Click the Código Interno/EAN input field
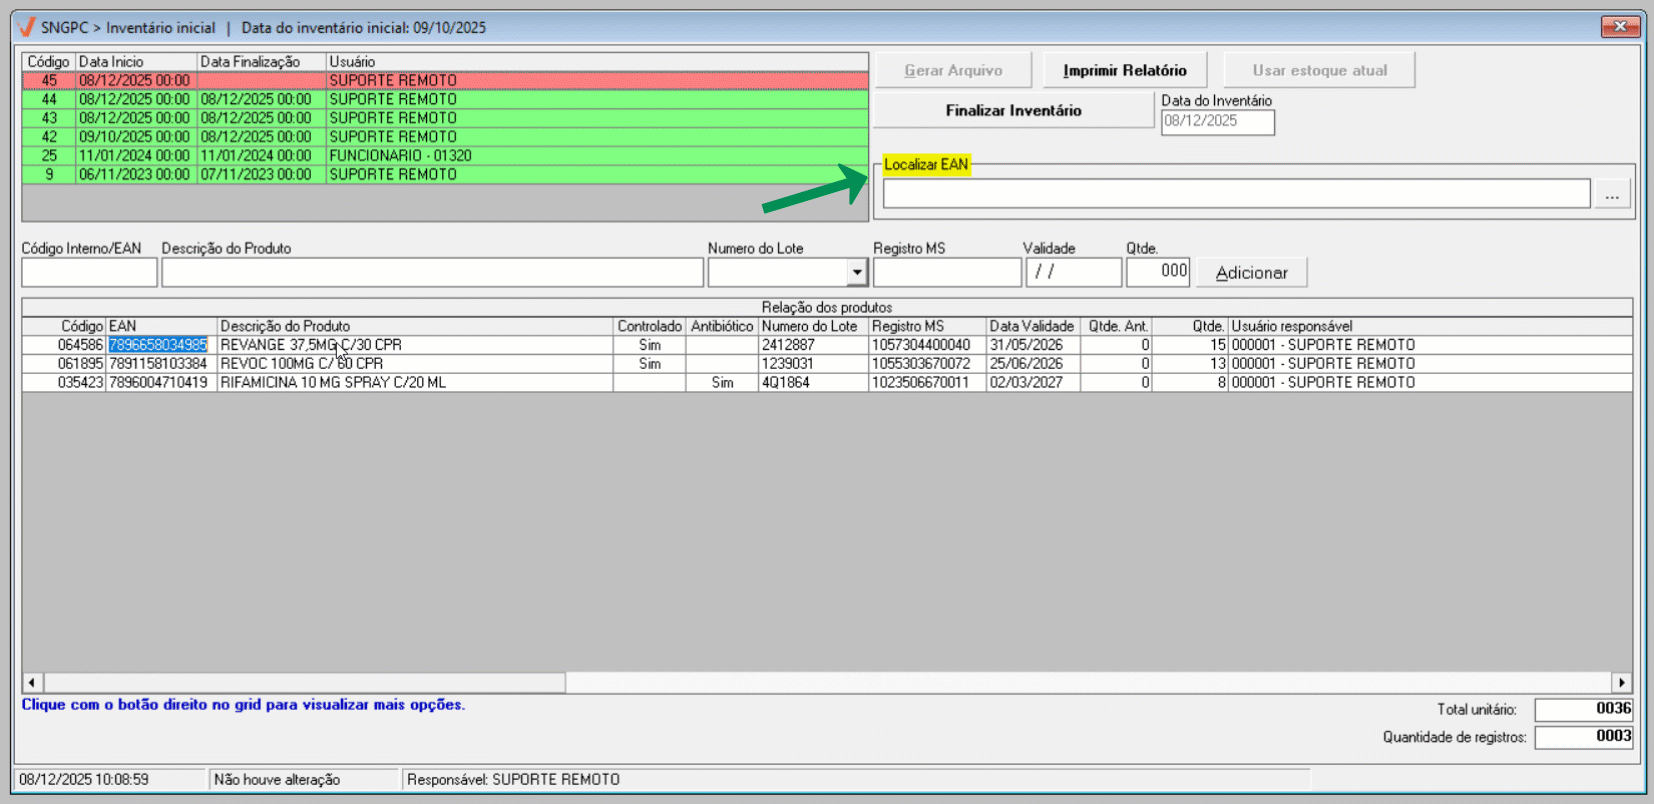 pos(89,272)
